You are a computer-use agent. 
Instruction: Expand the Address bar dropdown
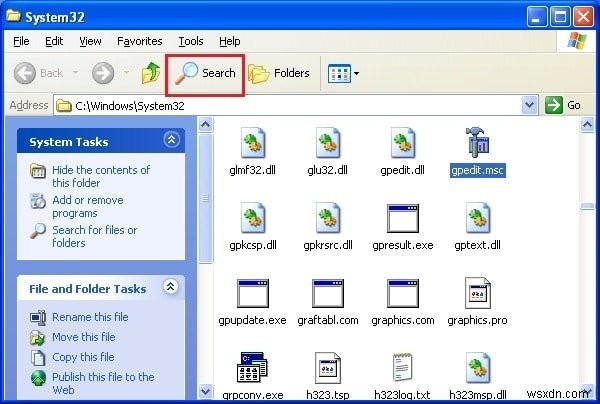530,105
